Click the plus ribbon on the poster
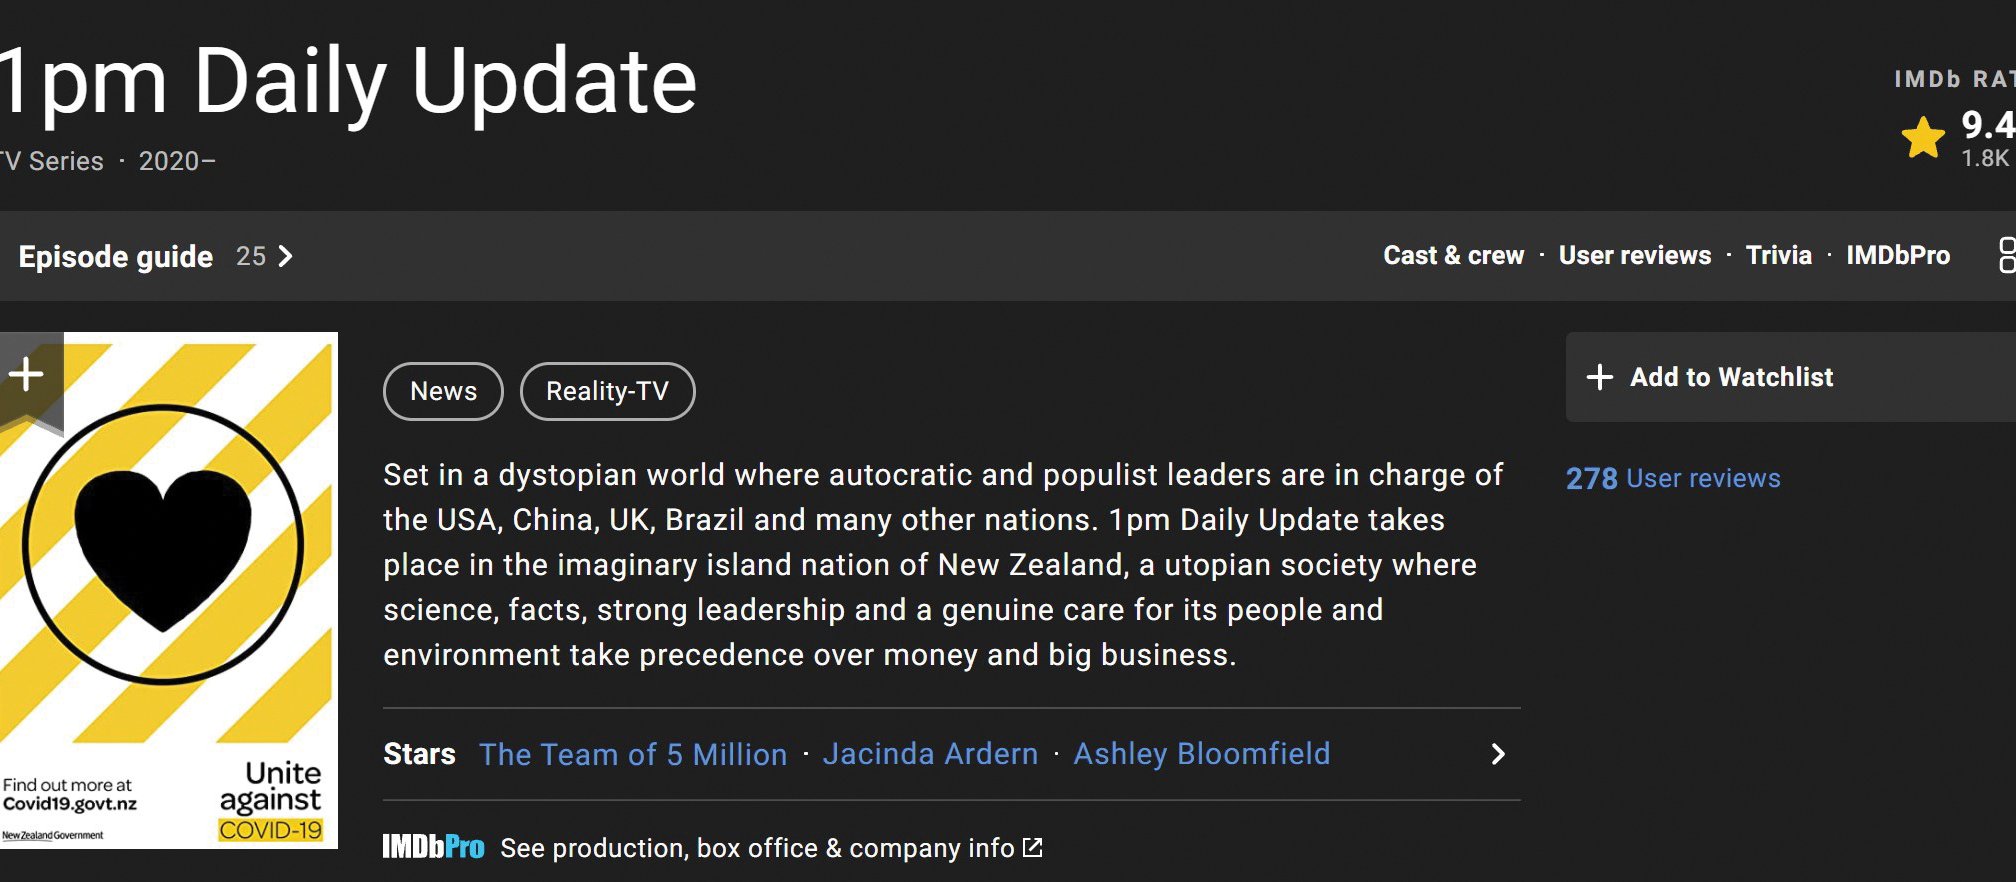Viewport: 2016px width, 882px height. [x=27, y=380]
